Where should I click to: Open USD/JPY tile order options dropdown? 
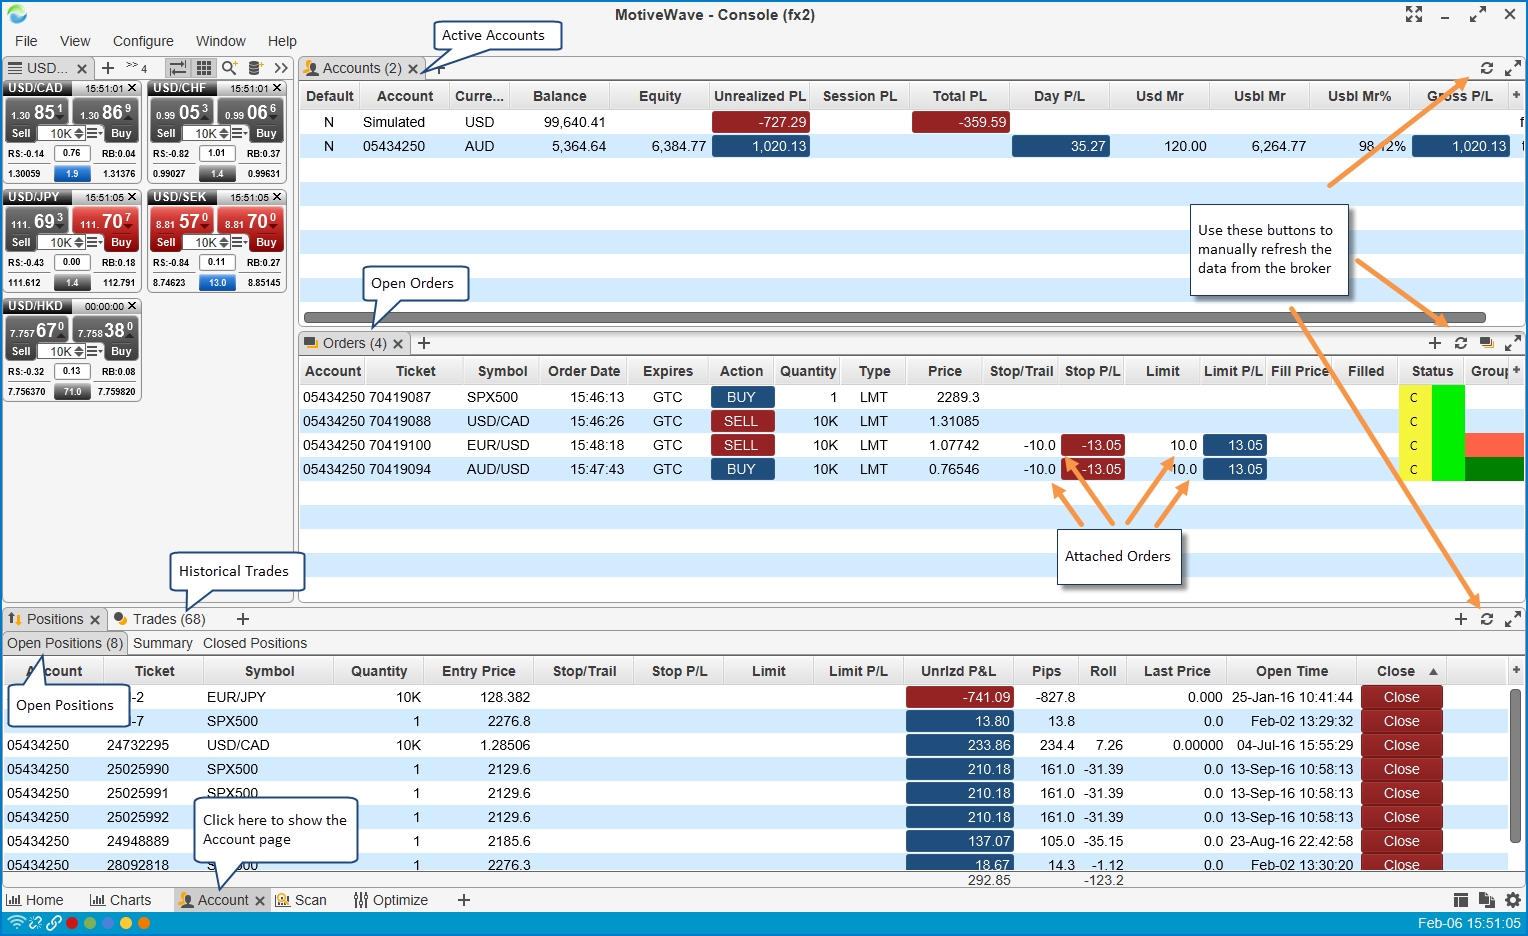point(95,242)
